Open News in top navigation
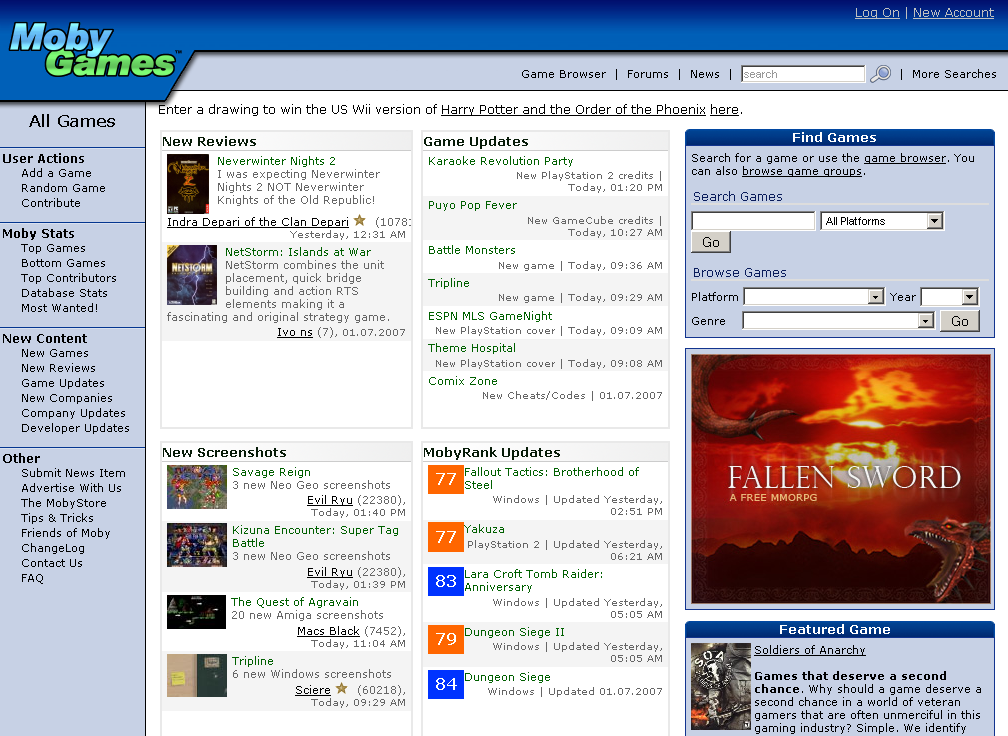This screenshot has width=1008, height=736. coord(705,74)
